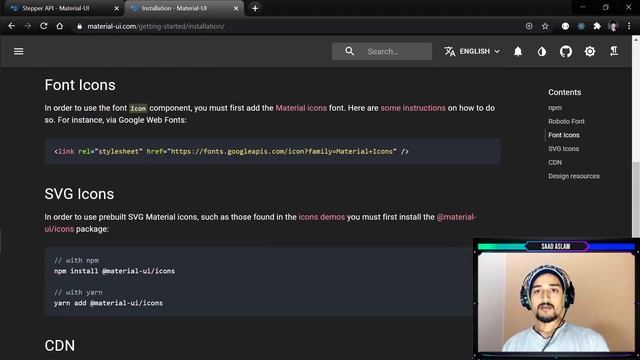This screenshot has height=360, width=640.
Task: Open the edit website colors gear icon
Action: [x=590, y=51]
